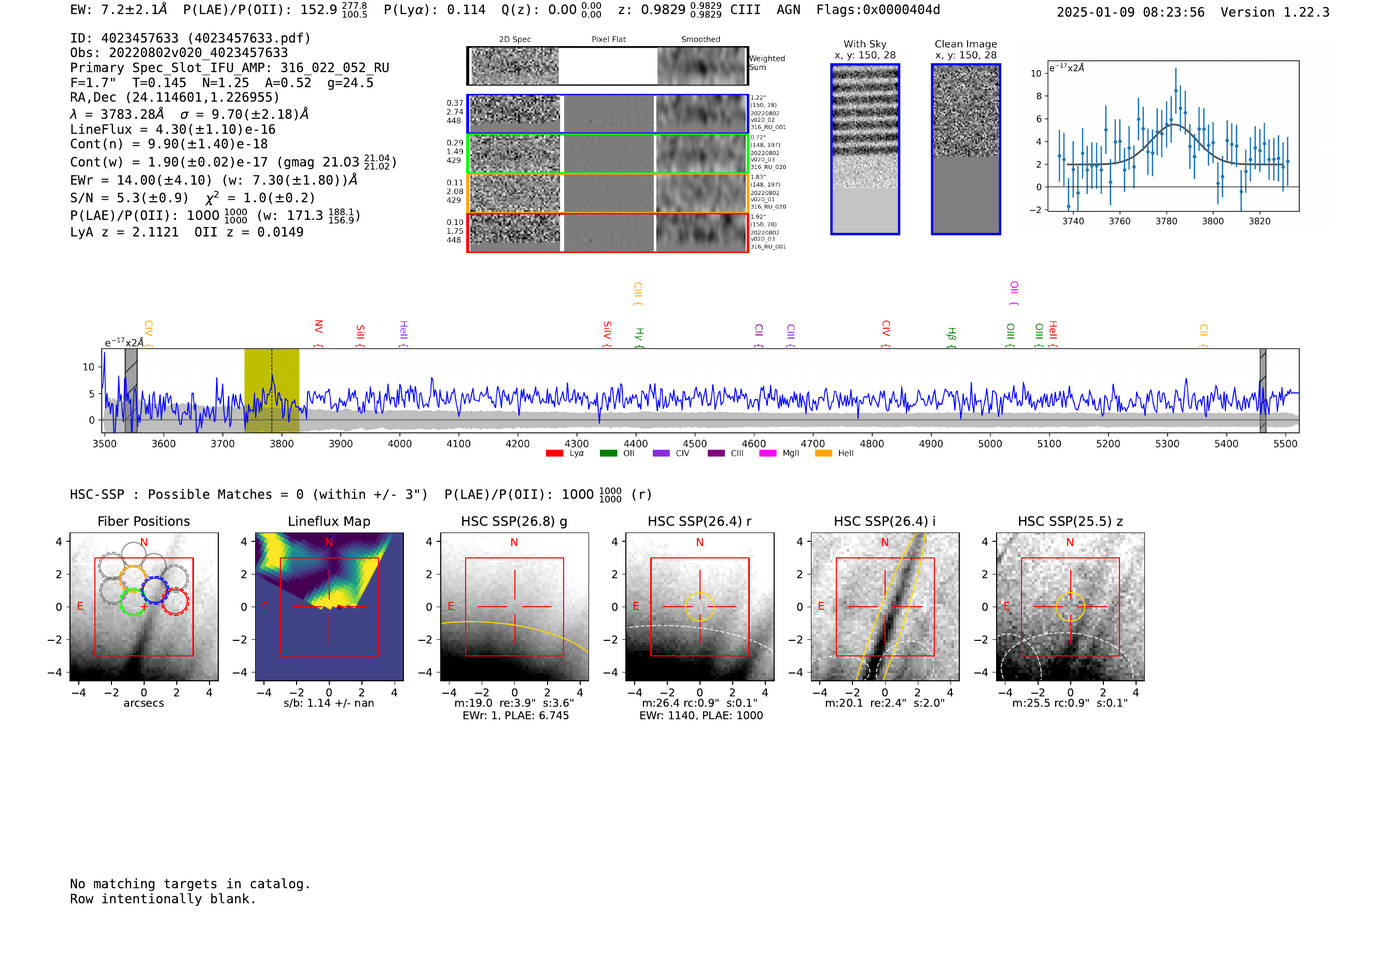Open the HSC SSP(26.4) i image

coord(885,607)
